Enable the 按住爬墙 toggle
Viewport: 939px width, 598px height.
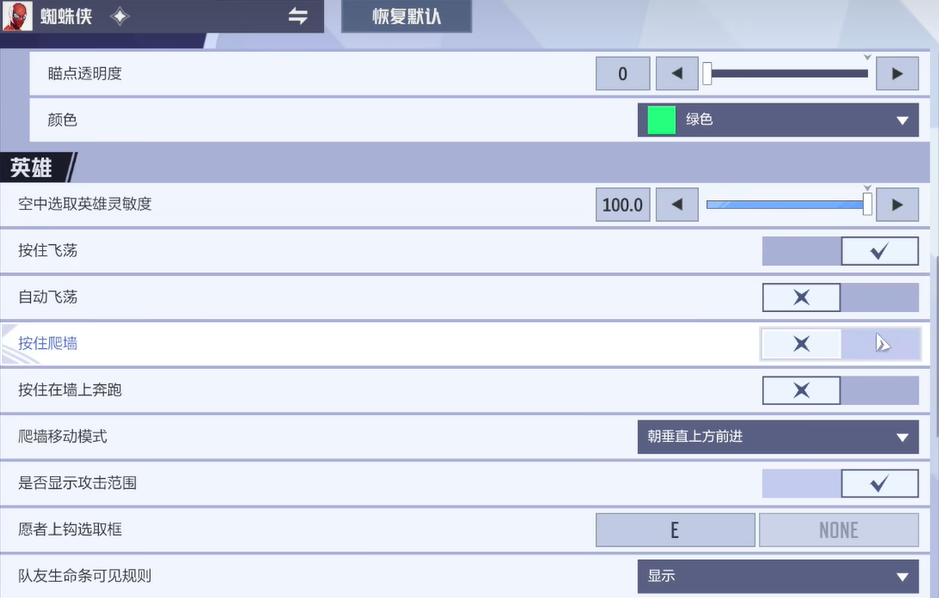pos(880,344)
